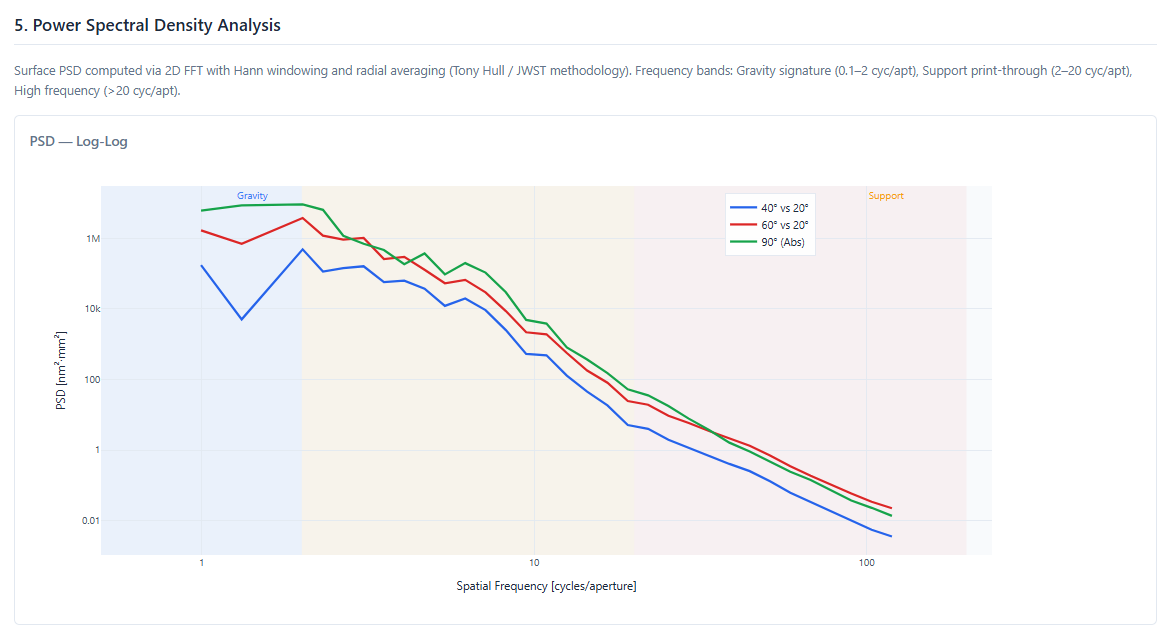Click the "100" y-axis tick label
The image size is (1170, 632).
pyautogui.click(x=92, y=380)
